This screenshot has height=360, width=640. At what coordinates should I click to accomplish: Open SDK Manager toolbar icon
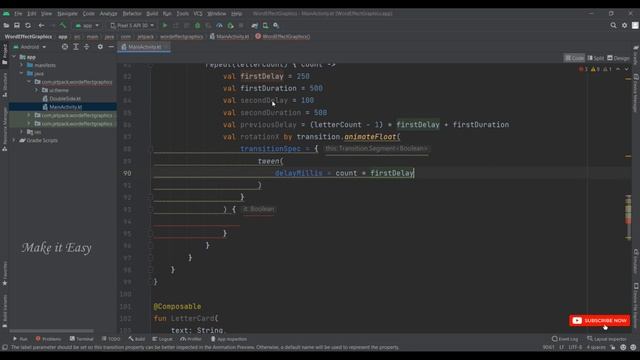276,25
